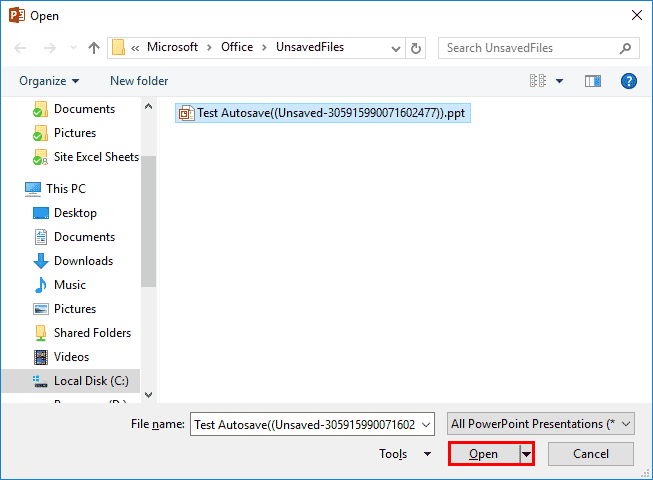653x480 pixels.
Task: Expand the Open button dropdown arrow
Action: (x=527, y=454)
